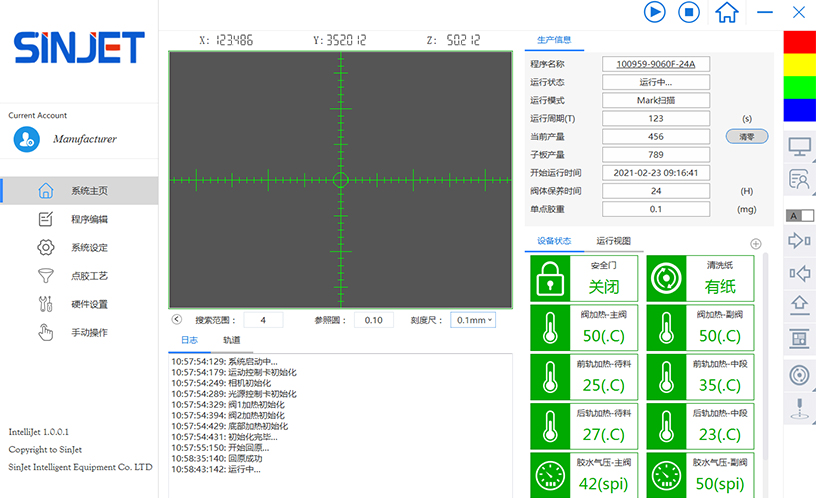The height and width of the screenshot is (498, 816).
Task: Open the 点胶工艺 sidebar item
Action: pos(79,276)
